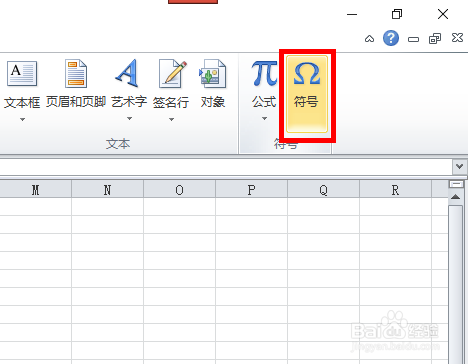Click the split box above scrollbar
The width and height of the screenshot is (468, 364).
[456, 184]
